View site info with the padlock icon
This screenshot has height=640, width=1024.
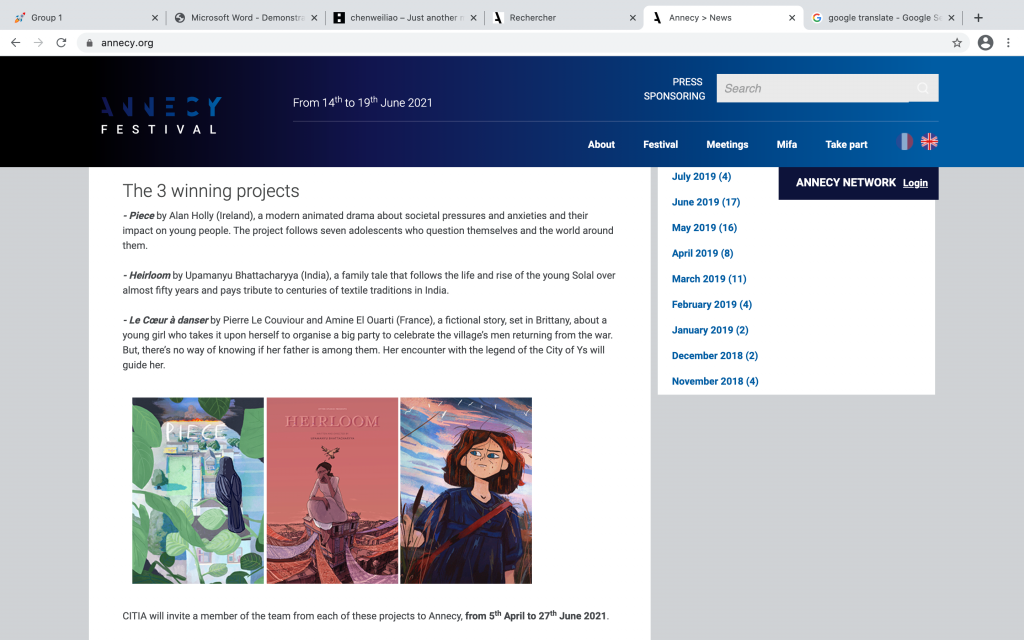[x=89, y=42]
